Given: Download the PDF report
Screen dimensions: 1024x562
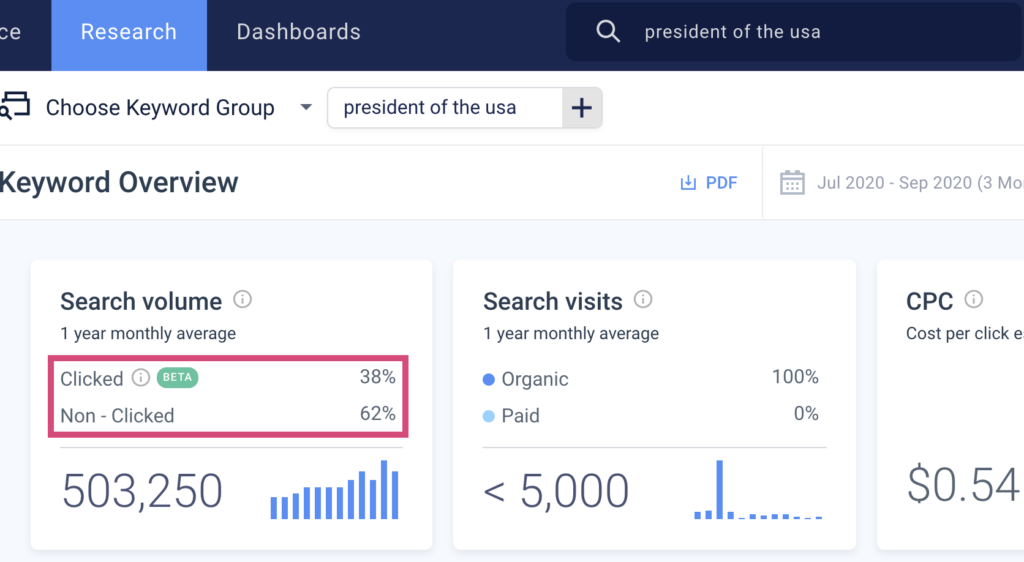Looking at the screenshot, I should pyautogui.click(x=709, y=183).
